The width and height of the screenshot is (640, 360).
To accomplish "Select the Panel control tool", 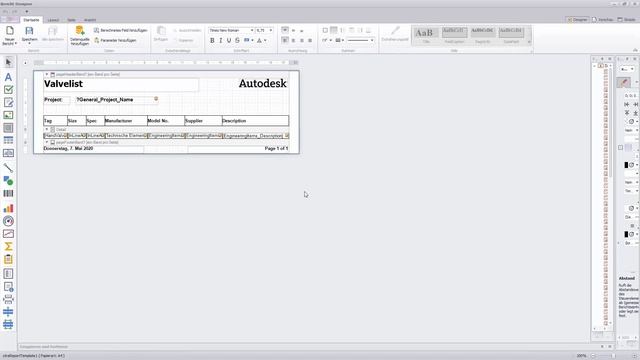I will pyautogui.click(x=8, y=128).
